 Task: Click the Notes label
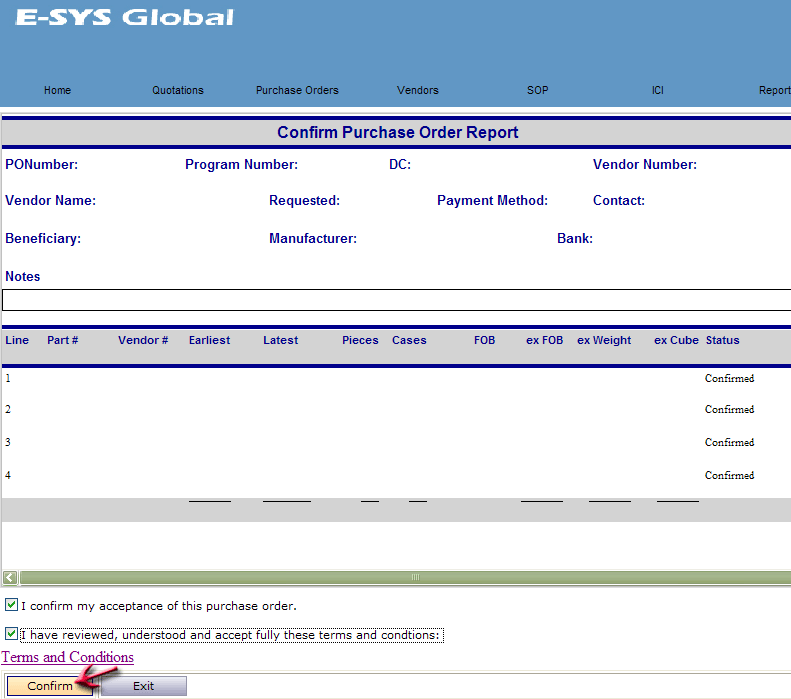(22, 276)
